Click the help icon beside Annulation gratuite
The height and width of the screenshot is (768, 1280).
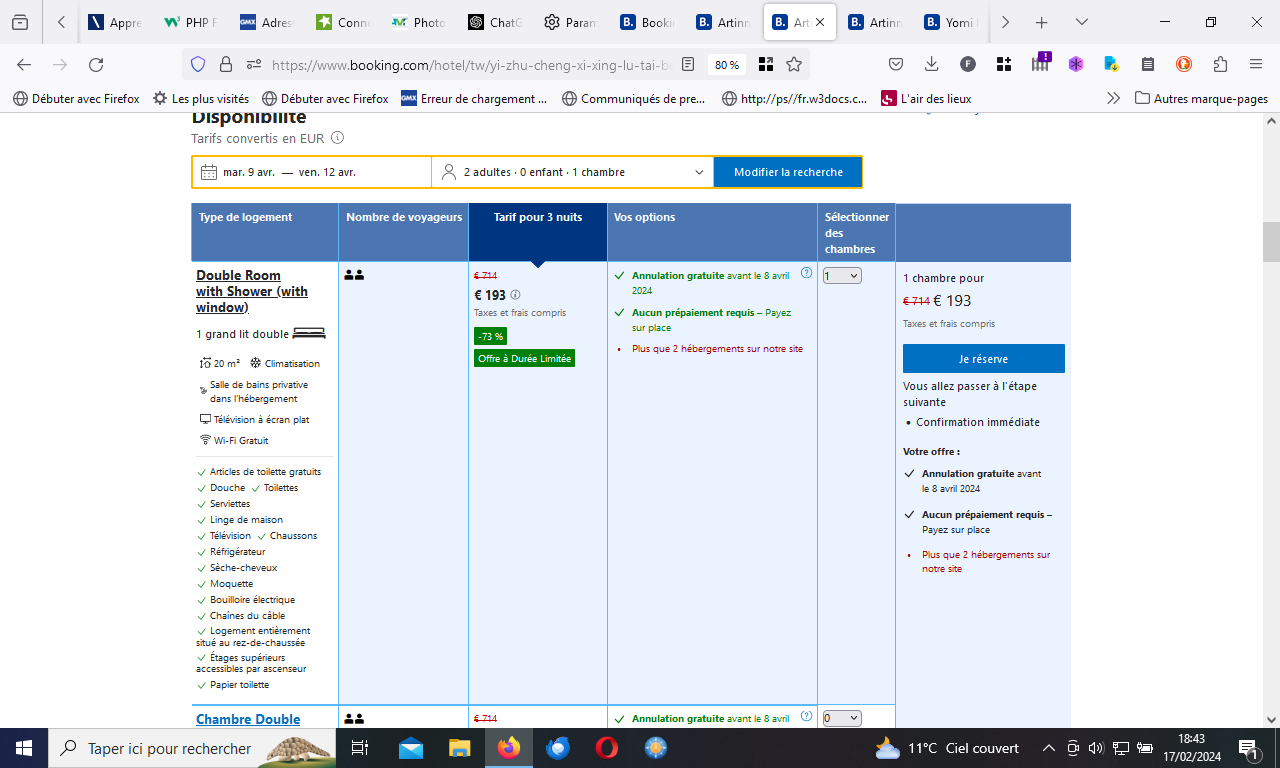(x=806, y=273)
